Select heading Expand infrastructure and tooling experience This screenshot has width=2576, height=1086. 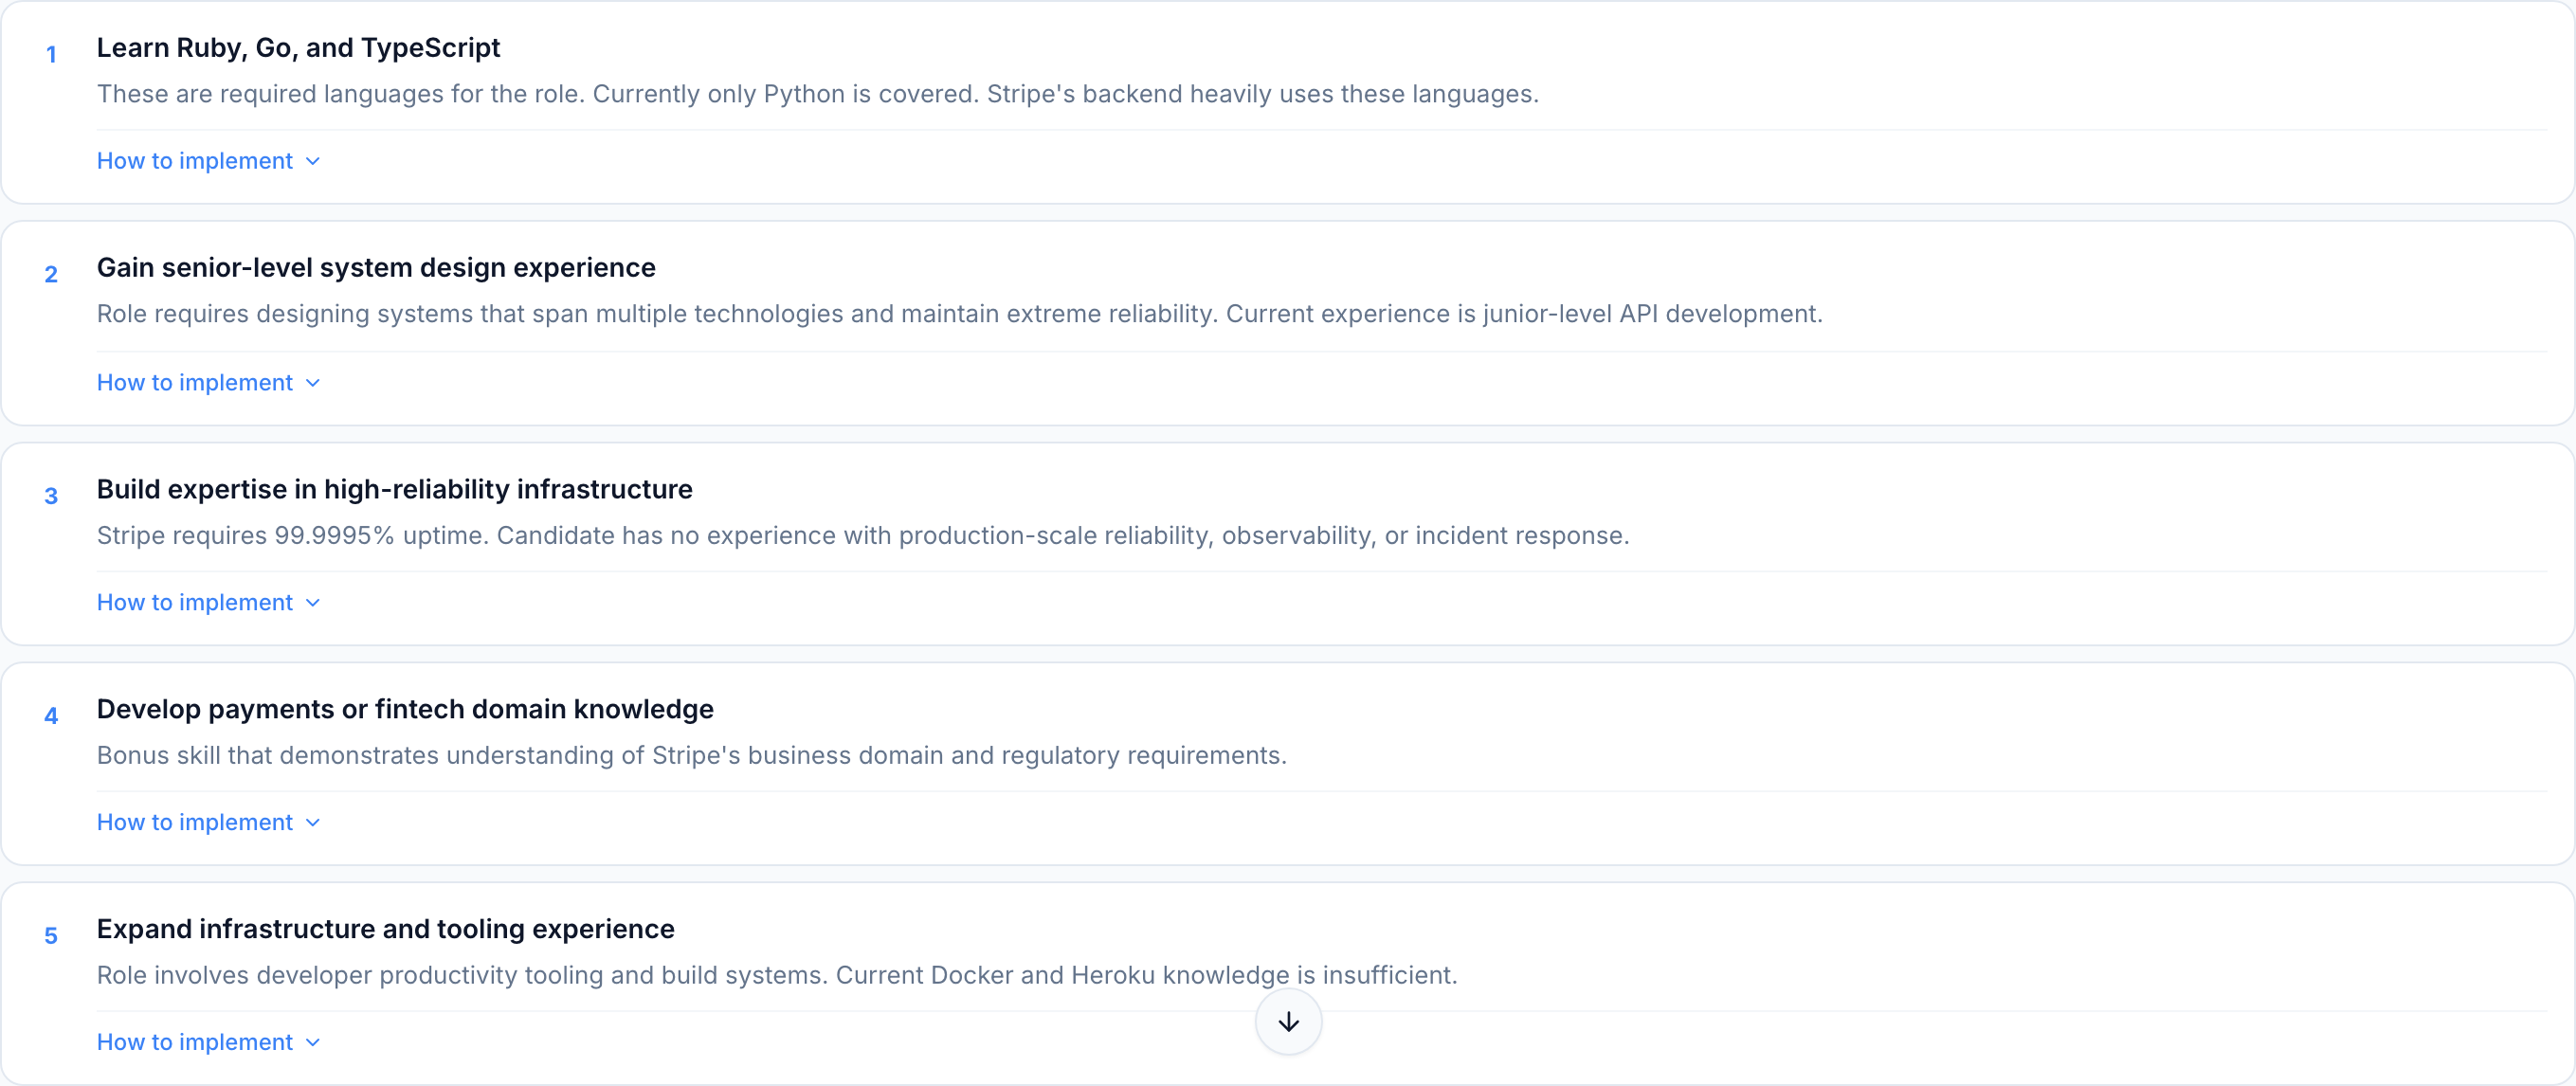coord(385,929)
